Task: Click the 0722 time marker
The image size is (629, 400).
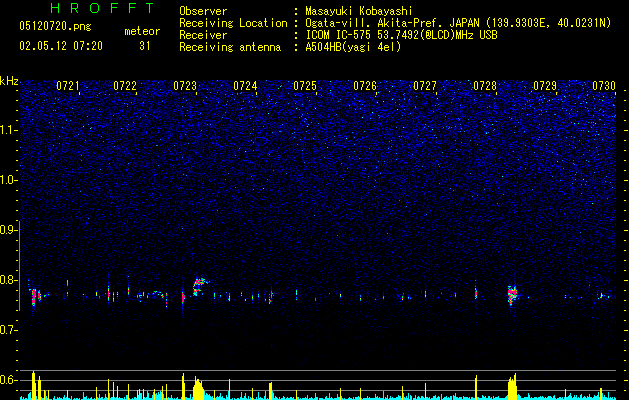Action: [125, 85]
